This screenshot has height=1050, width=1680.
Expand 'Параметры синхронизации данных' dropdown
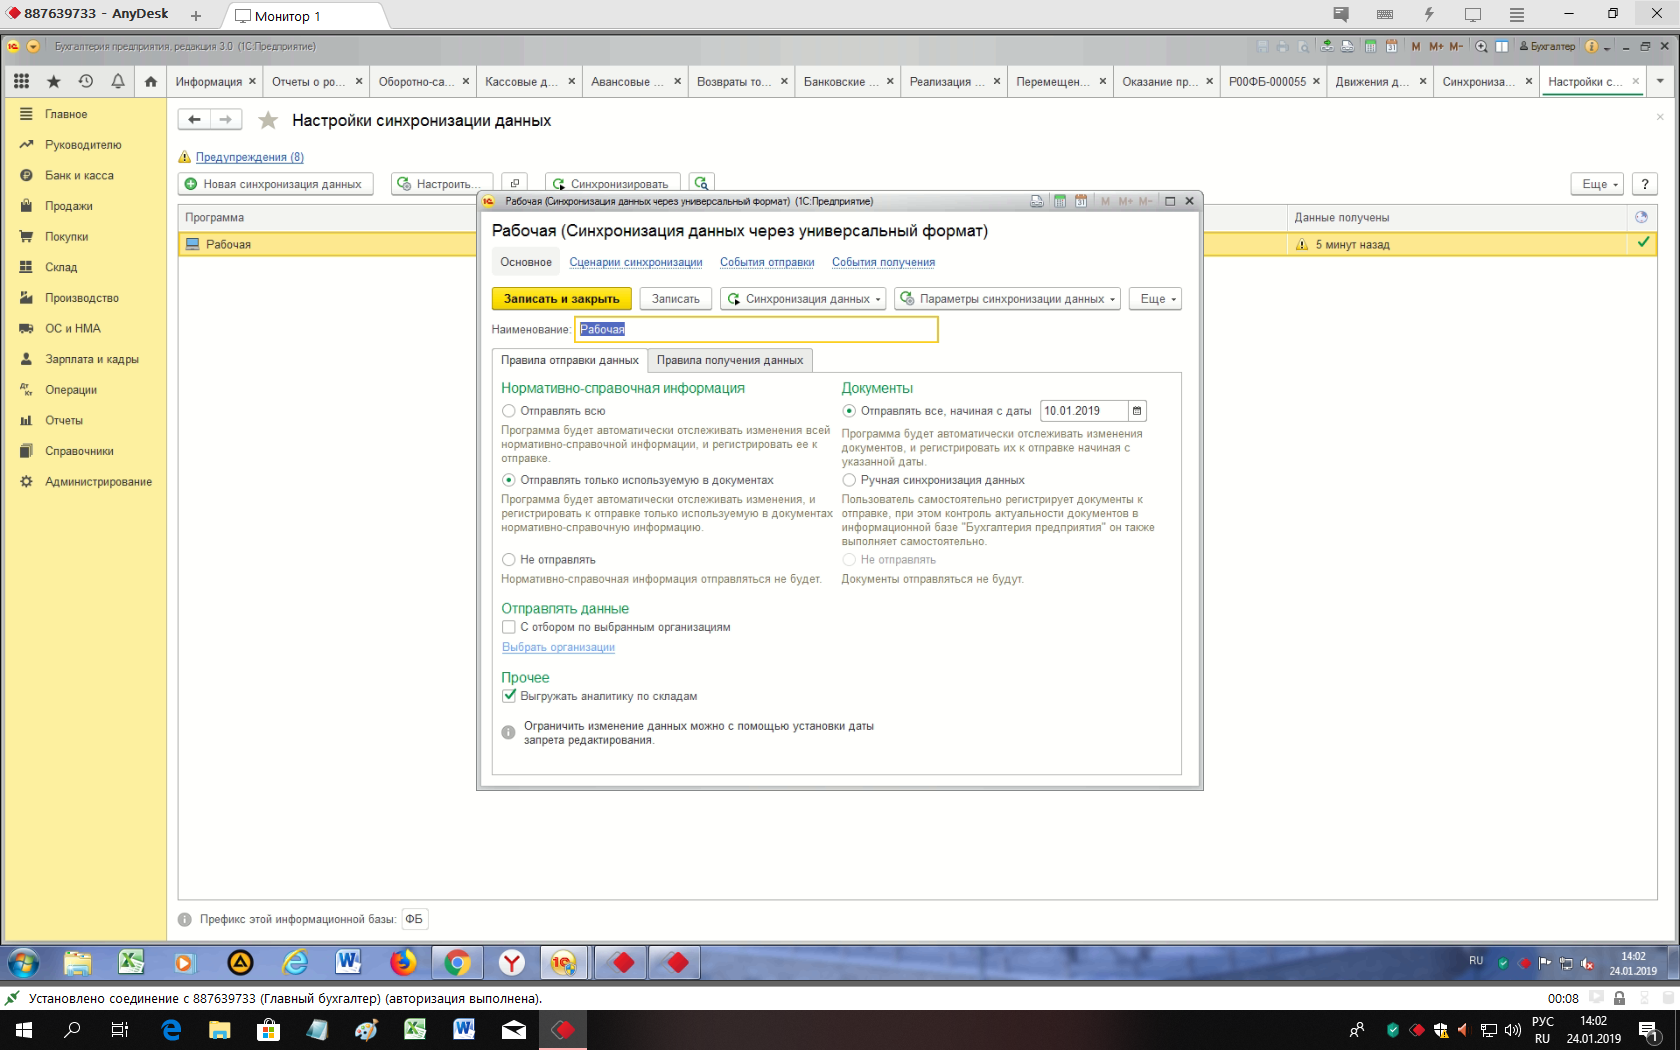tap(1007, 299)
